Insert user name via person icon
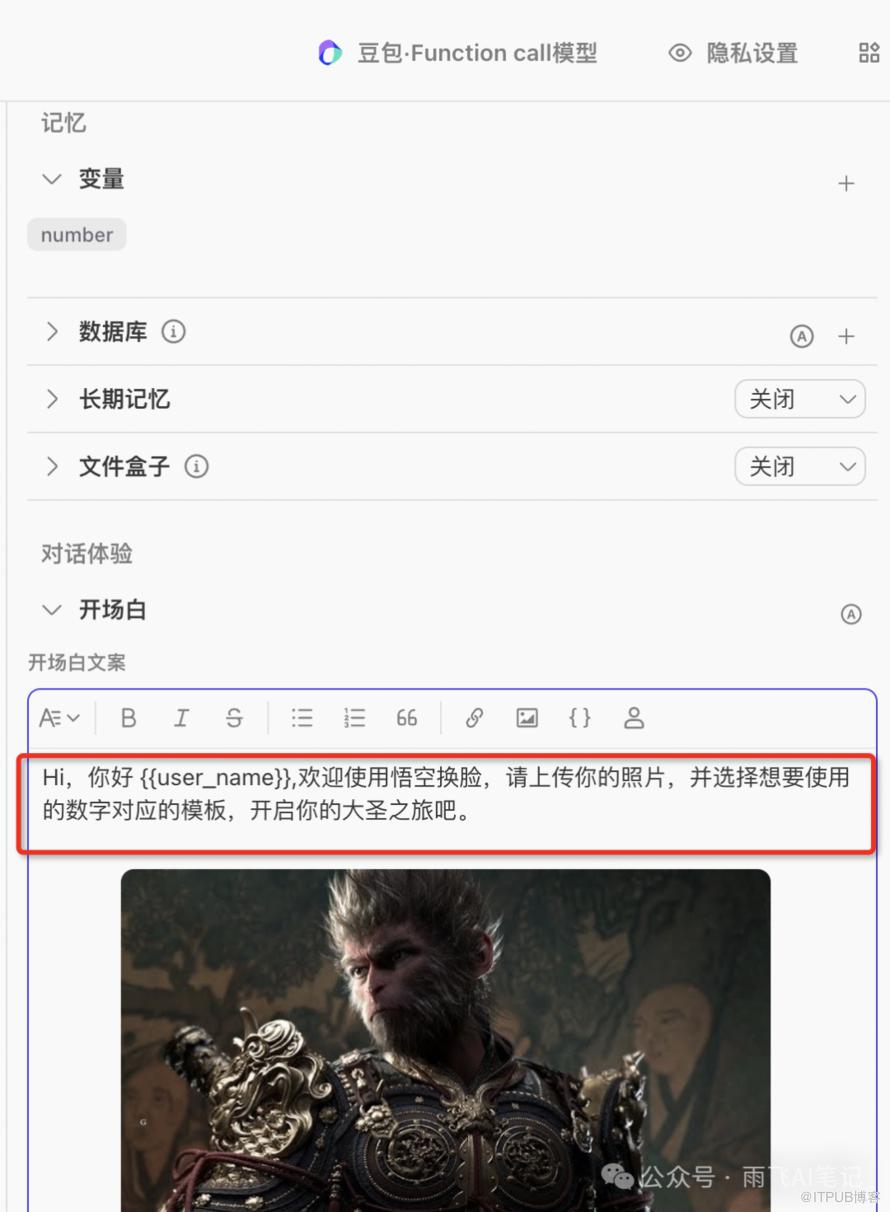The height and width of the screenshot is (1212, 890). (634, 718)
